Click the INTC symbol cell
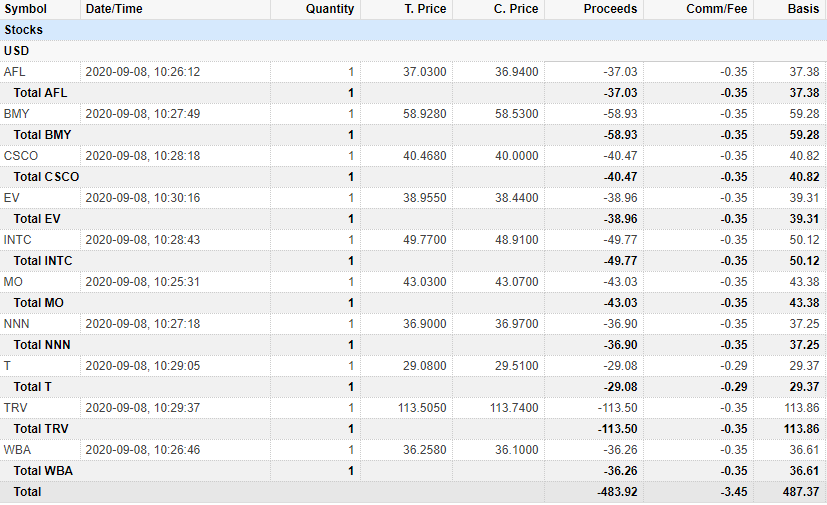The width and height of the screenshot is (827, 505). tap(17, 240)
